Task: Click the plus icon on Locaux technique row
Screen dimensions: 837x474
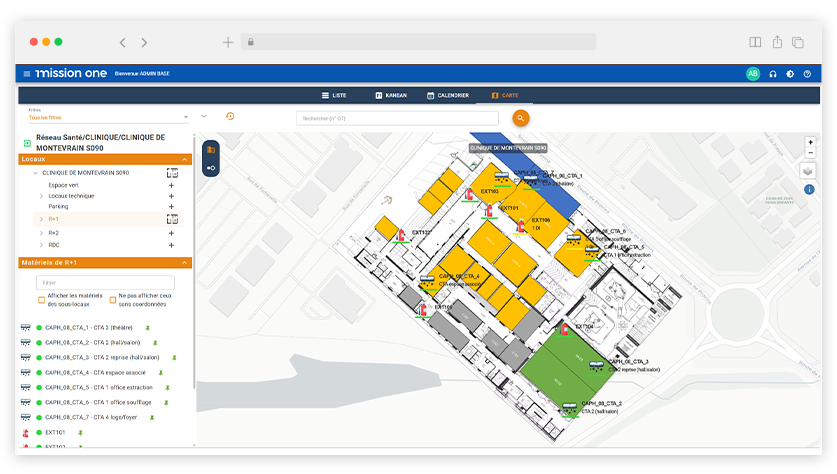Action: (171, 196)
